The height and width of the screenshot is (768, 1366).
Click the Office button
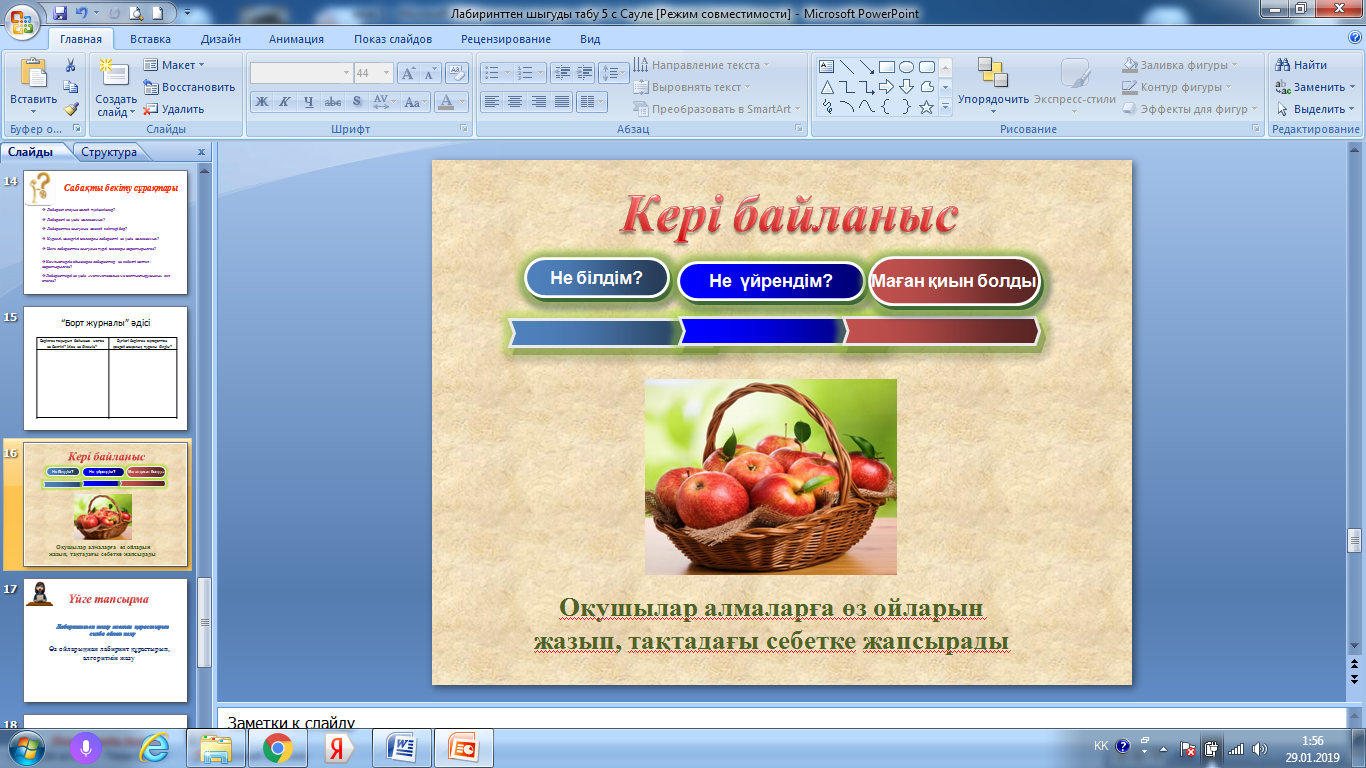(x=22, y=20)
